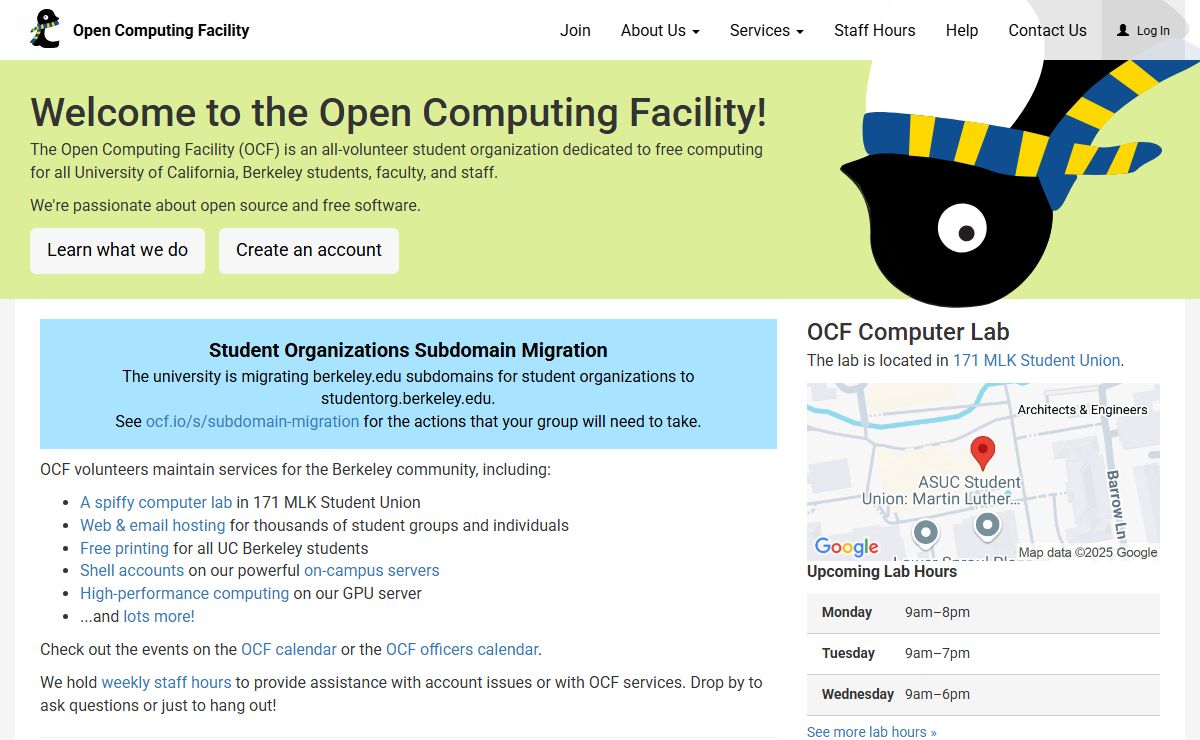Open the Services dropdown menu
Viewport: 1200px width, 740px height.
[x=766, y=30]
